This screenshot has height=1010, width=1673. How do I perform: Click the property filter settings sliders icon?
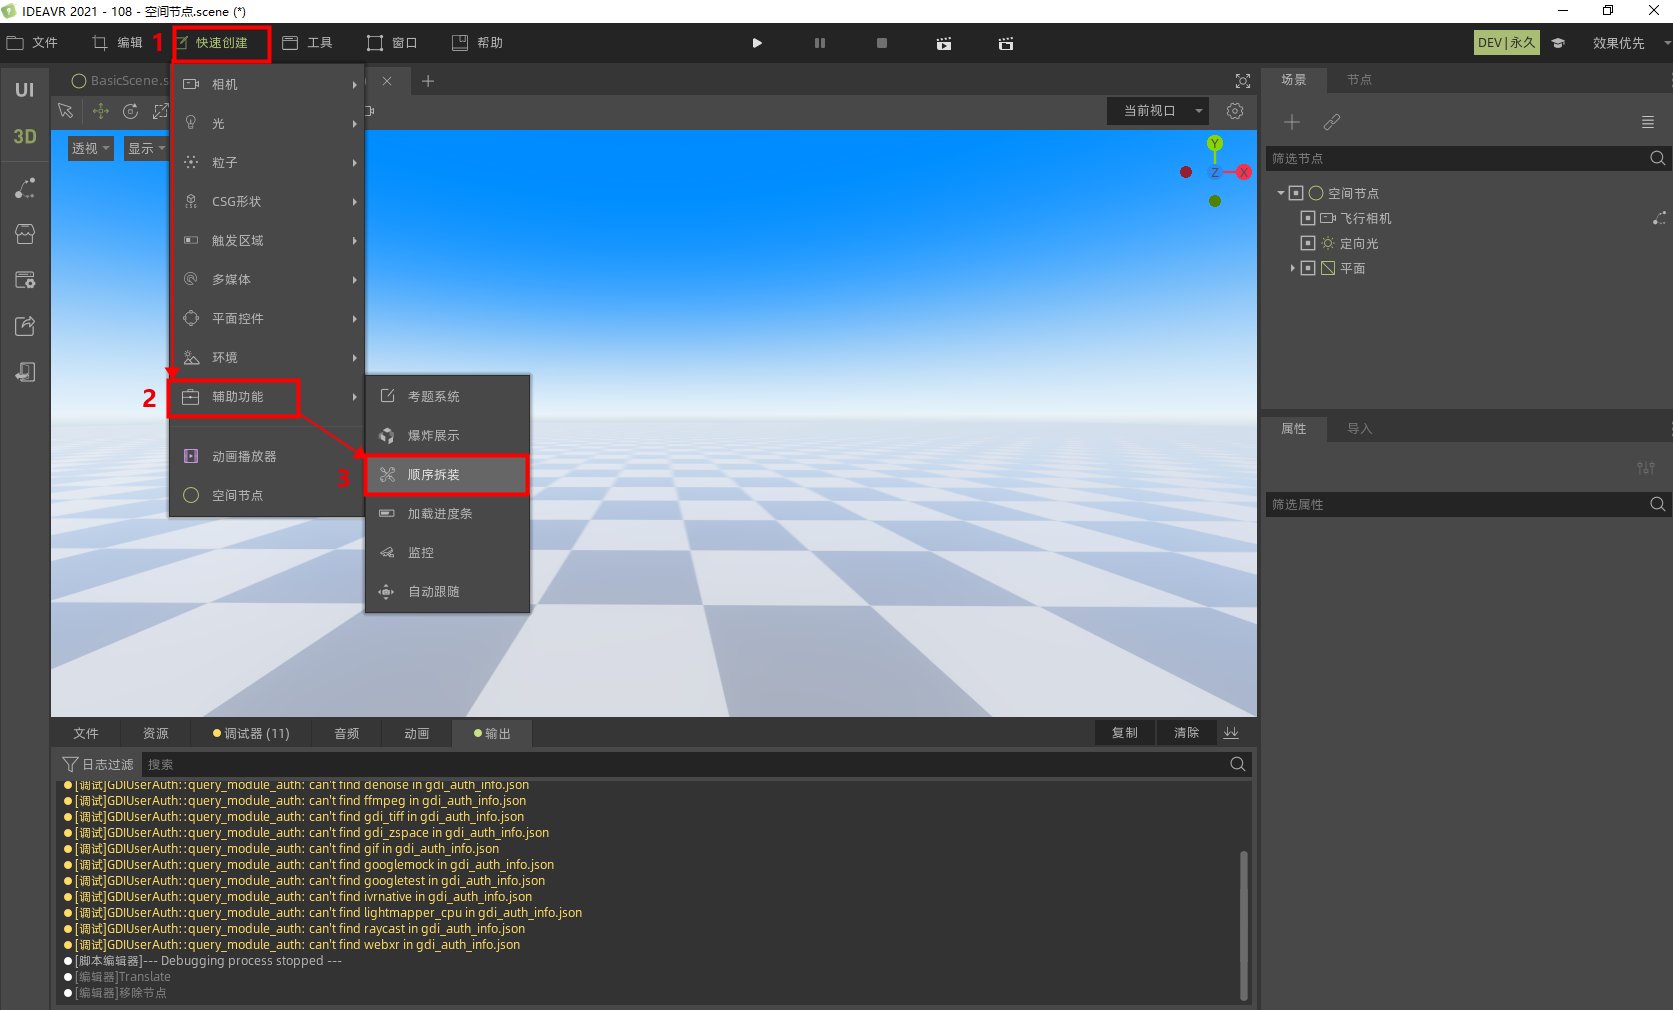[1645, 468]
